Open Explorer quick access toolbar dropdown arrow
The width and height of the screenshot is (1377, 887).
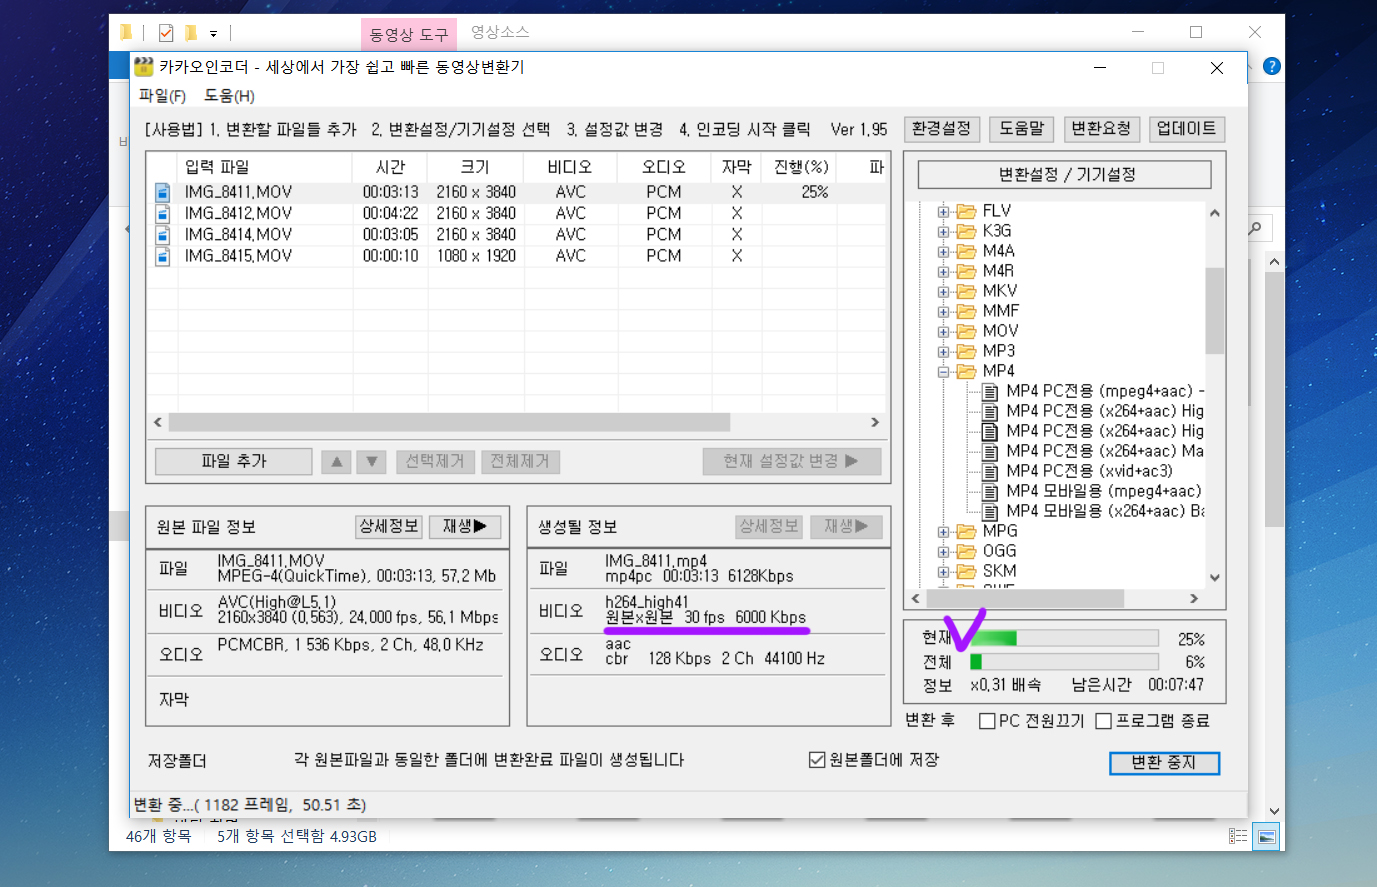213,34
